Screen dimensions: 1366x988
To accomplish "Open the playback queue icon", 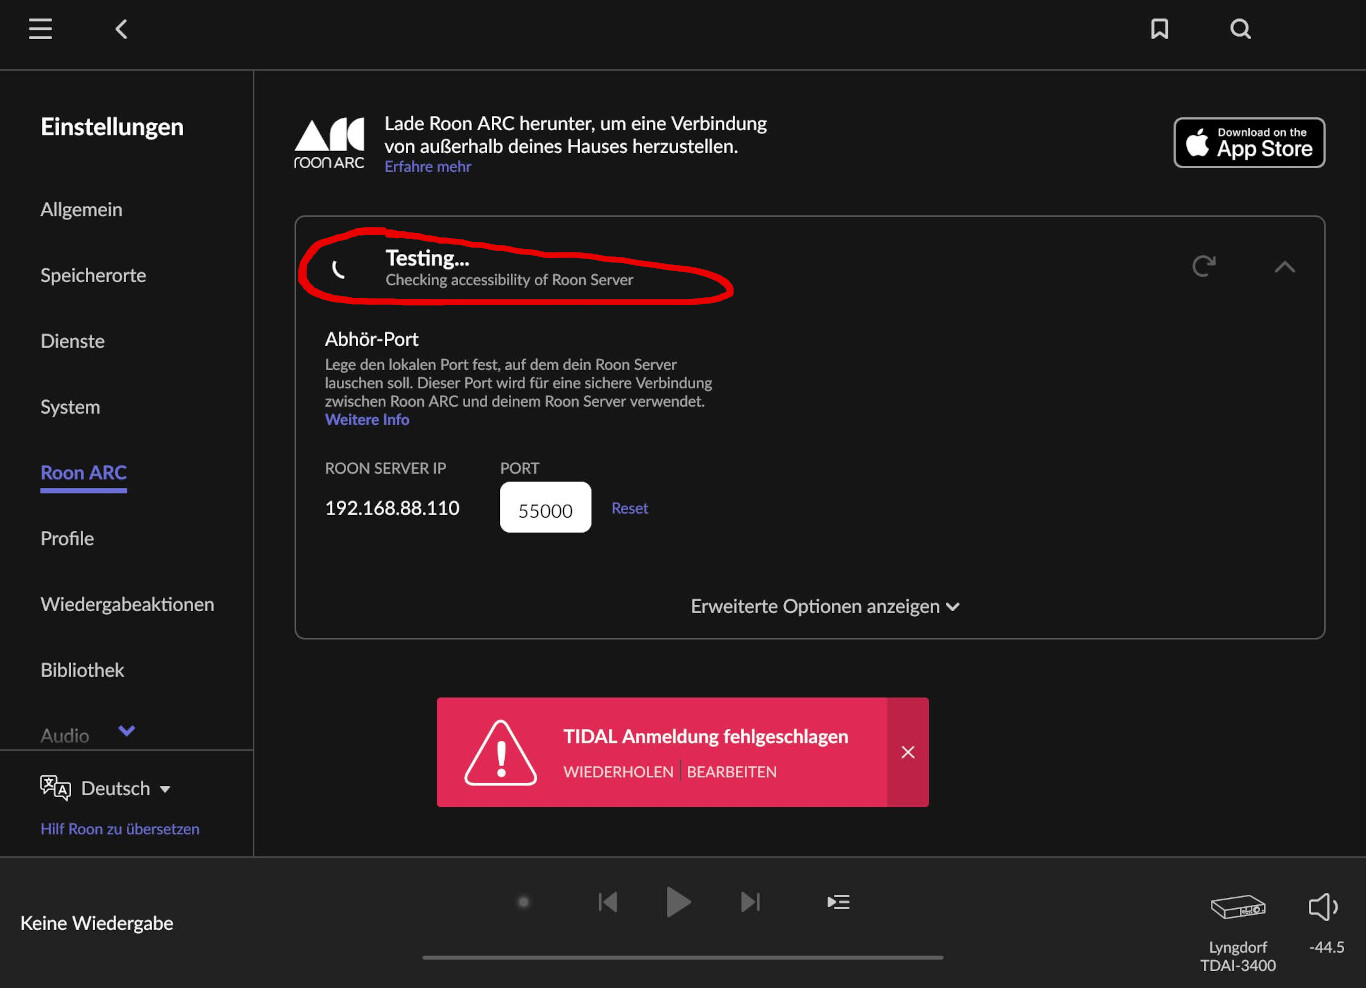I will [x=838, y=902].
